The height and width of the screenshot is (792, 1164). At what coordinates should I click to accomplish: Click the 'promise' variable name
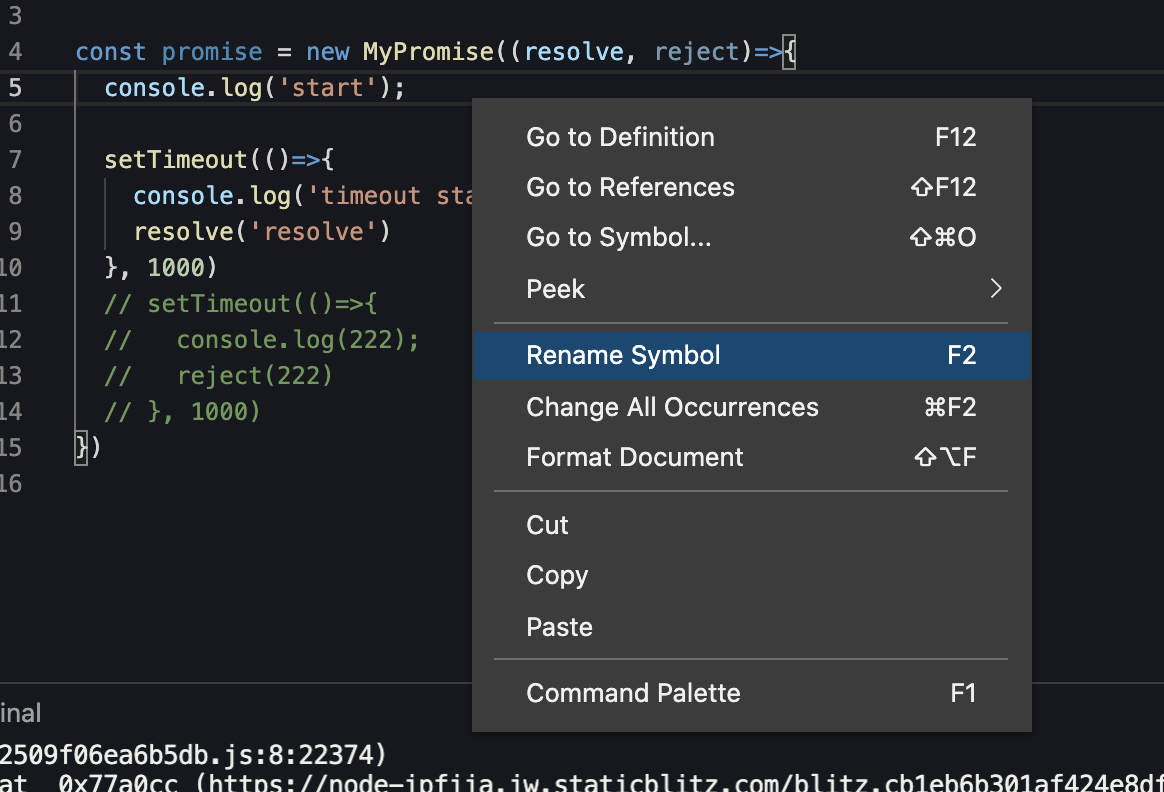click(212, 52)
